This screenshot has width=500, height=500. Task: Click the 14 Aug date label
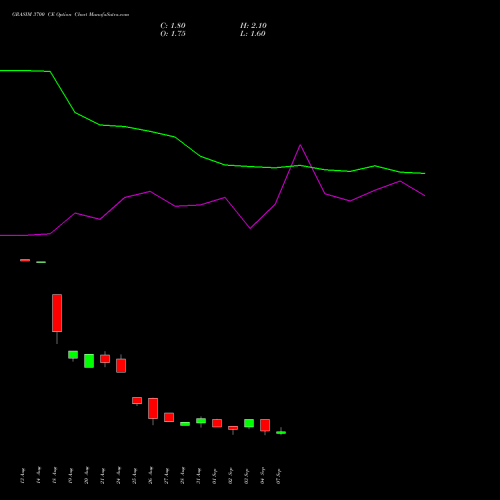coord(39,475)
